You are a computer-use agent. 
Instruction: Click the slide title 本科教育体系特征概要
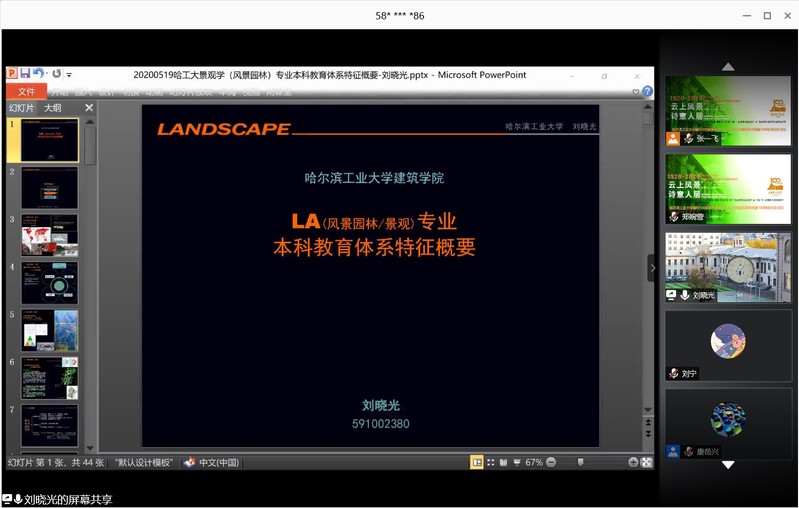[x=375, y=247]
